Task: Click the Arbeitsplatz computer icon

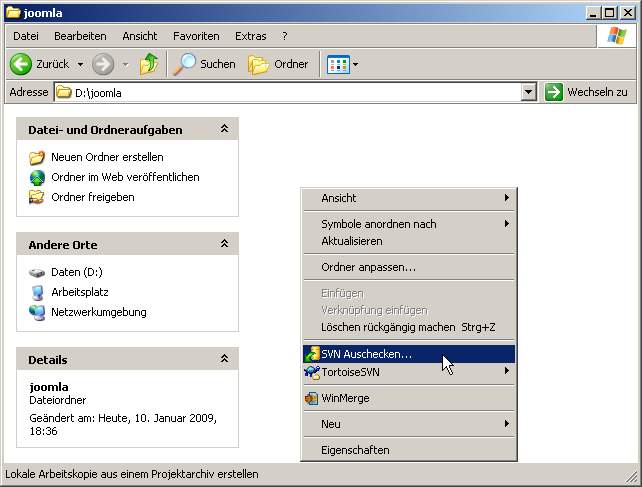Action: [37, 292]
